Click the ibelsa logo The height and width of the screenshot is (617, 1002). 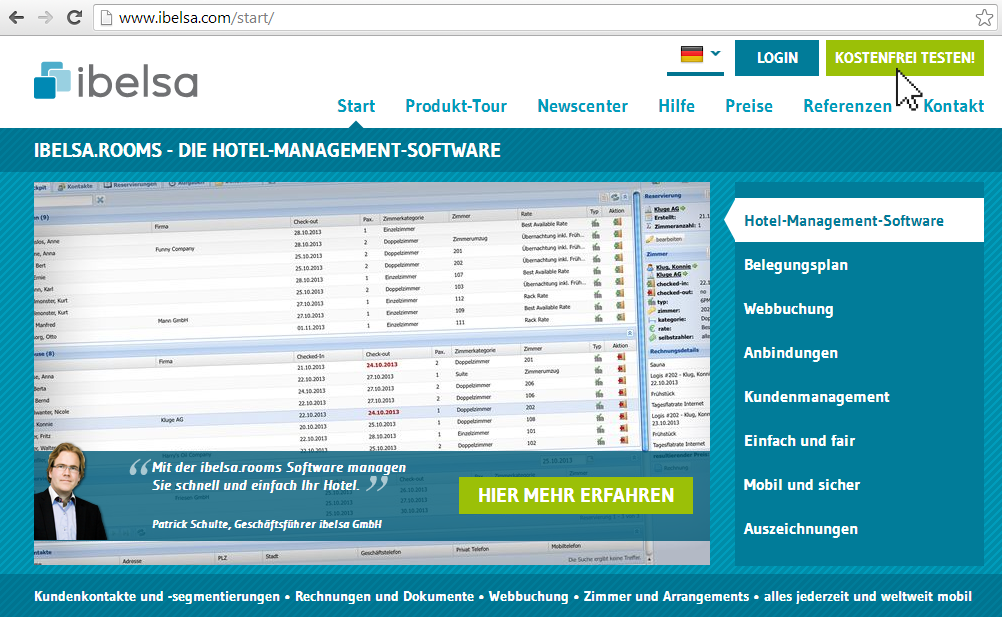114,81
